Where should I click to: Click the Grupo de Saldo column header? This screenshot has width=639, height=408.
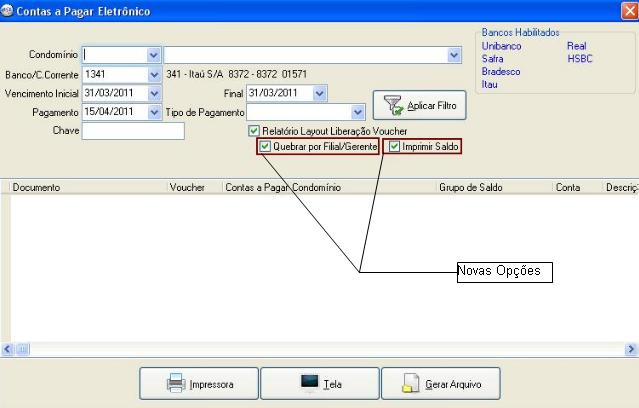tap(470, 187)
